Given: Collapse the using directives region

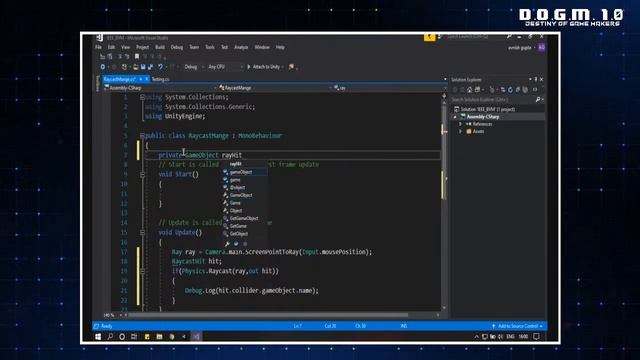Looking at the screenshot, I should pyautogui.click(x=142, y=97).
